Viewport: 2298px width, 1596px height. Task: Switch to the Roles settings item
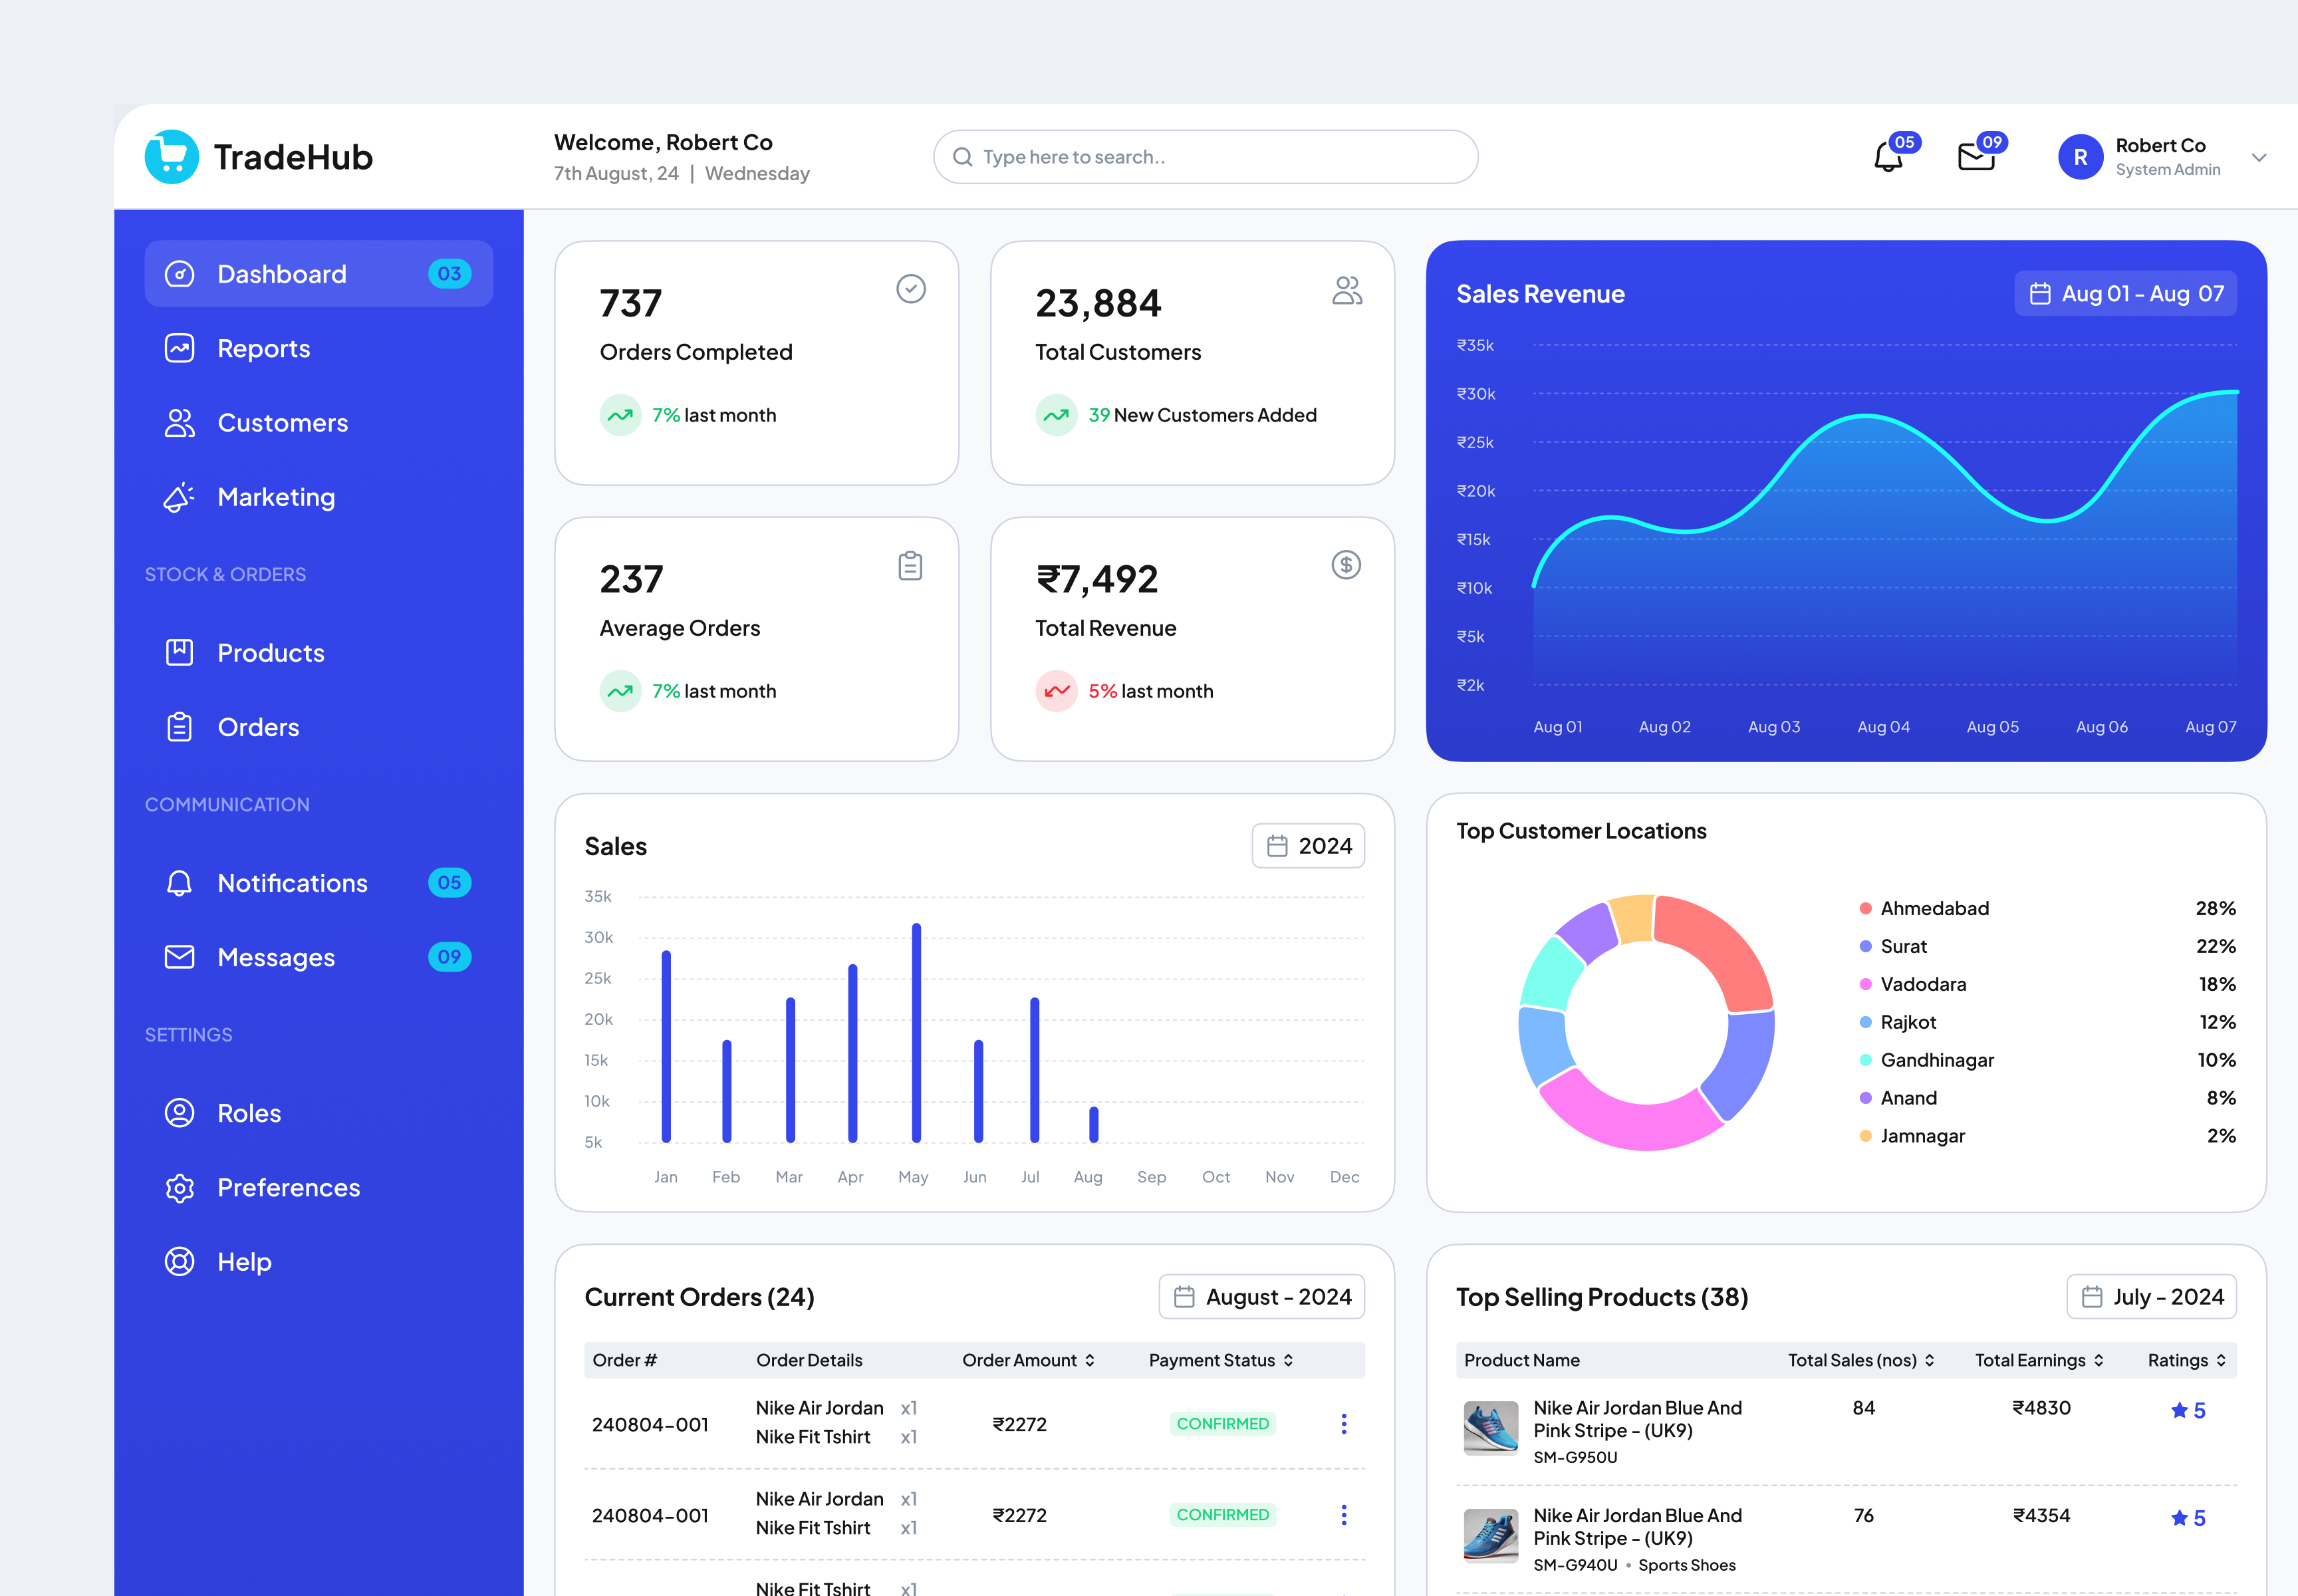180,1112
